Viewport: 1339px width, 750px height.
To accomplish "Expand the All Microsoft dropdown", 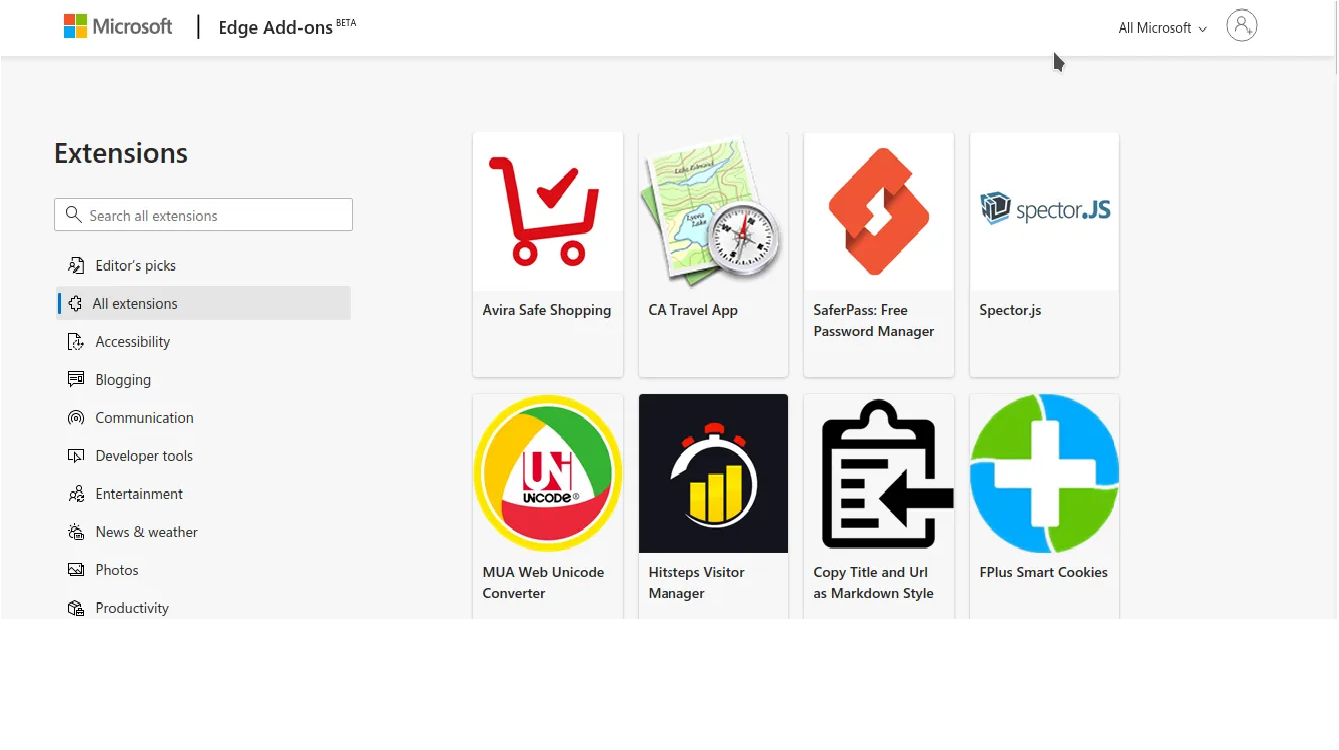I will point(1162,28).
